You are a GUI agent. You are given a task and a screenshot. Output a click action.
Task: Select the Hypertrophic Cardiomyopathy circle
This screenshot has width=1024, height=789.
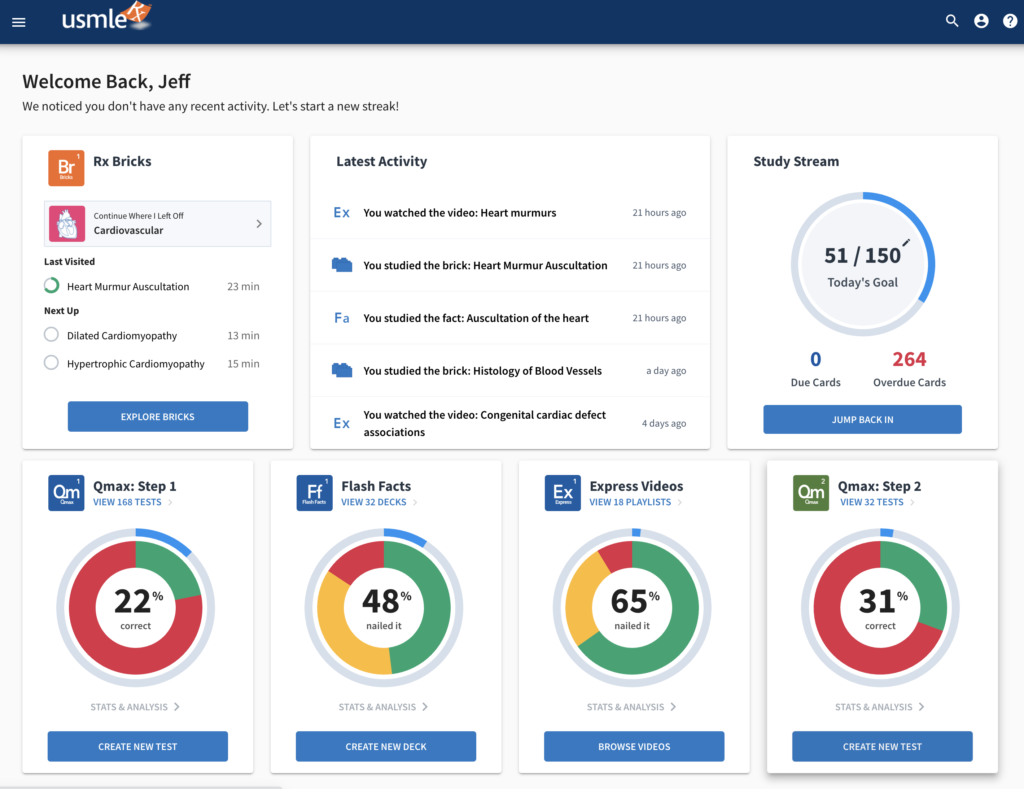point(52,363)
